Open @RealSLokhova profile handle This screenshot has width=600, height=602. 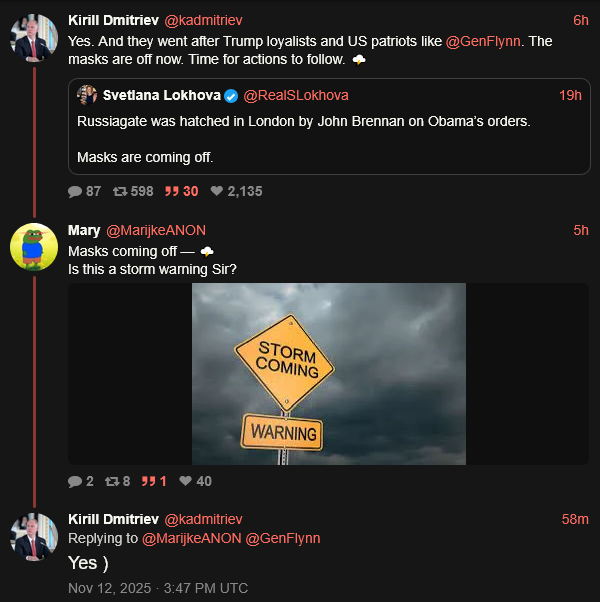tap(296, 96)
